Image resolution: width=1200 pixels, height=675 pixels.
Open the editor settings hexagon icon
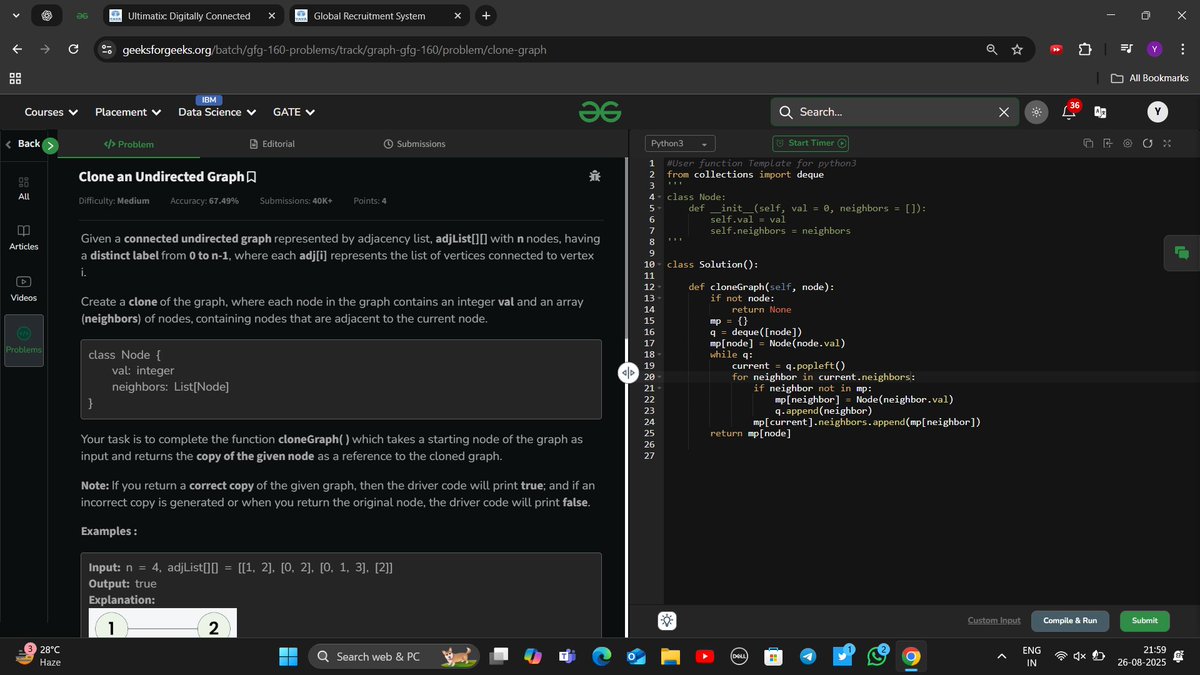pyautogui.click(x=1128, y=144)
